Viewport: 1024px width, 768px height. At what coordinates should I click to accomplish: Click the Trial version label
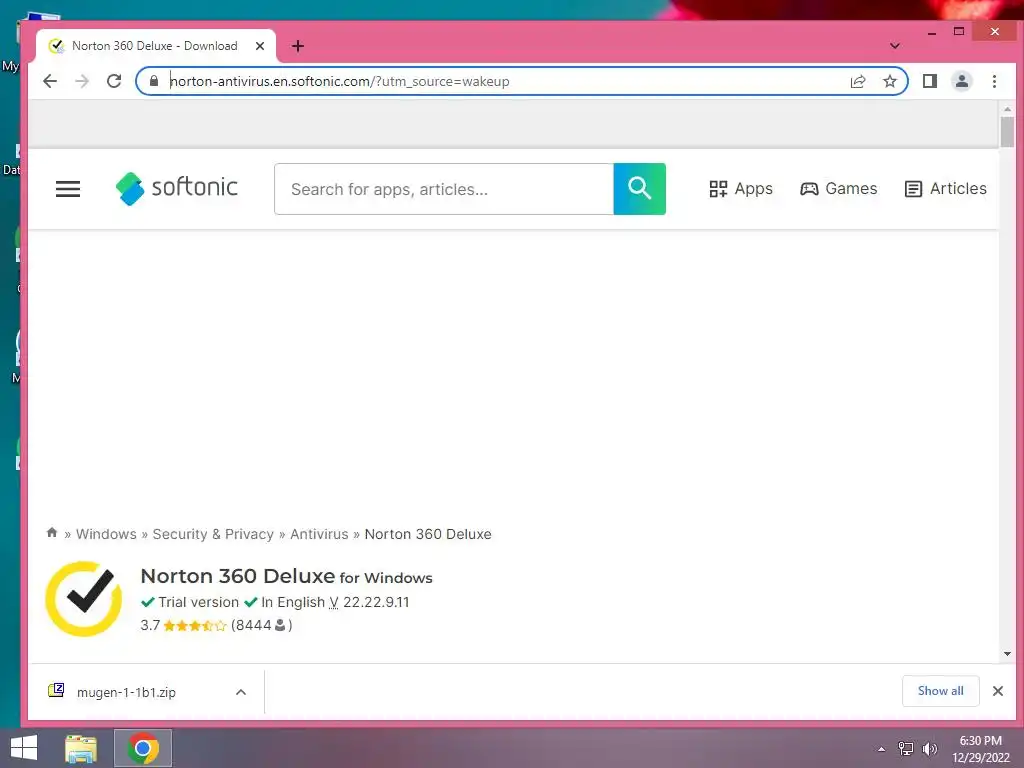199,602
